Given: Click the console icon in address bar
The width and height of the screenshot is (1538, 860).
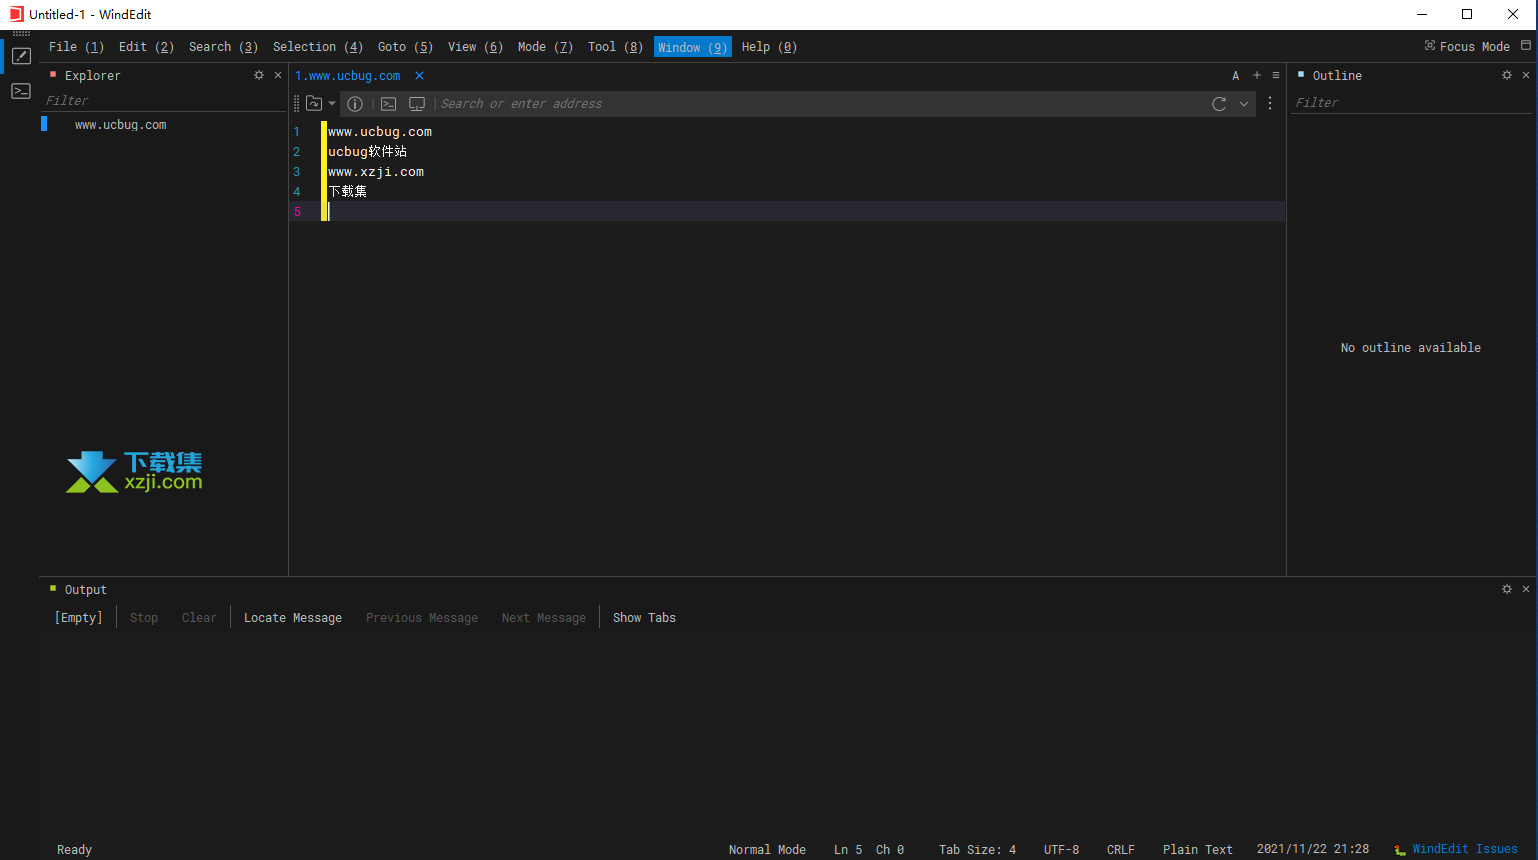Looking at the screenshot, I should click(x=389, y=104).
